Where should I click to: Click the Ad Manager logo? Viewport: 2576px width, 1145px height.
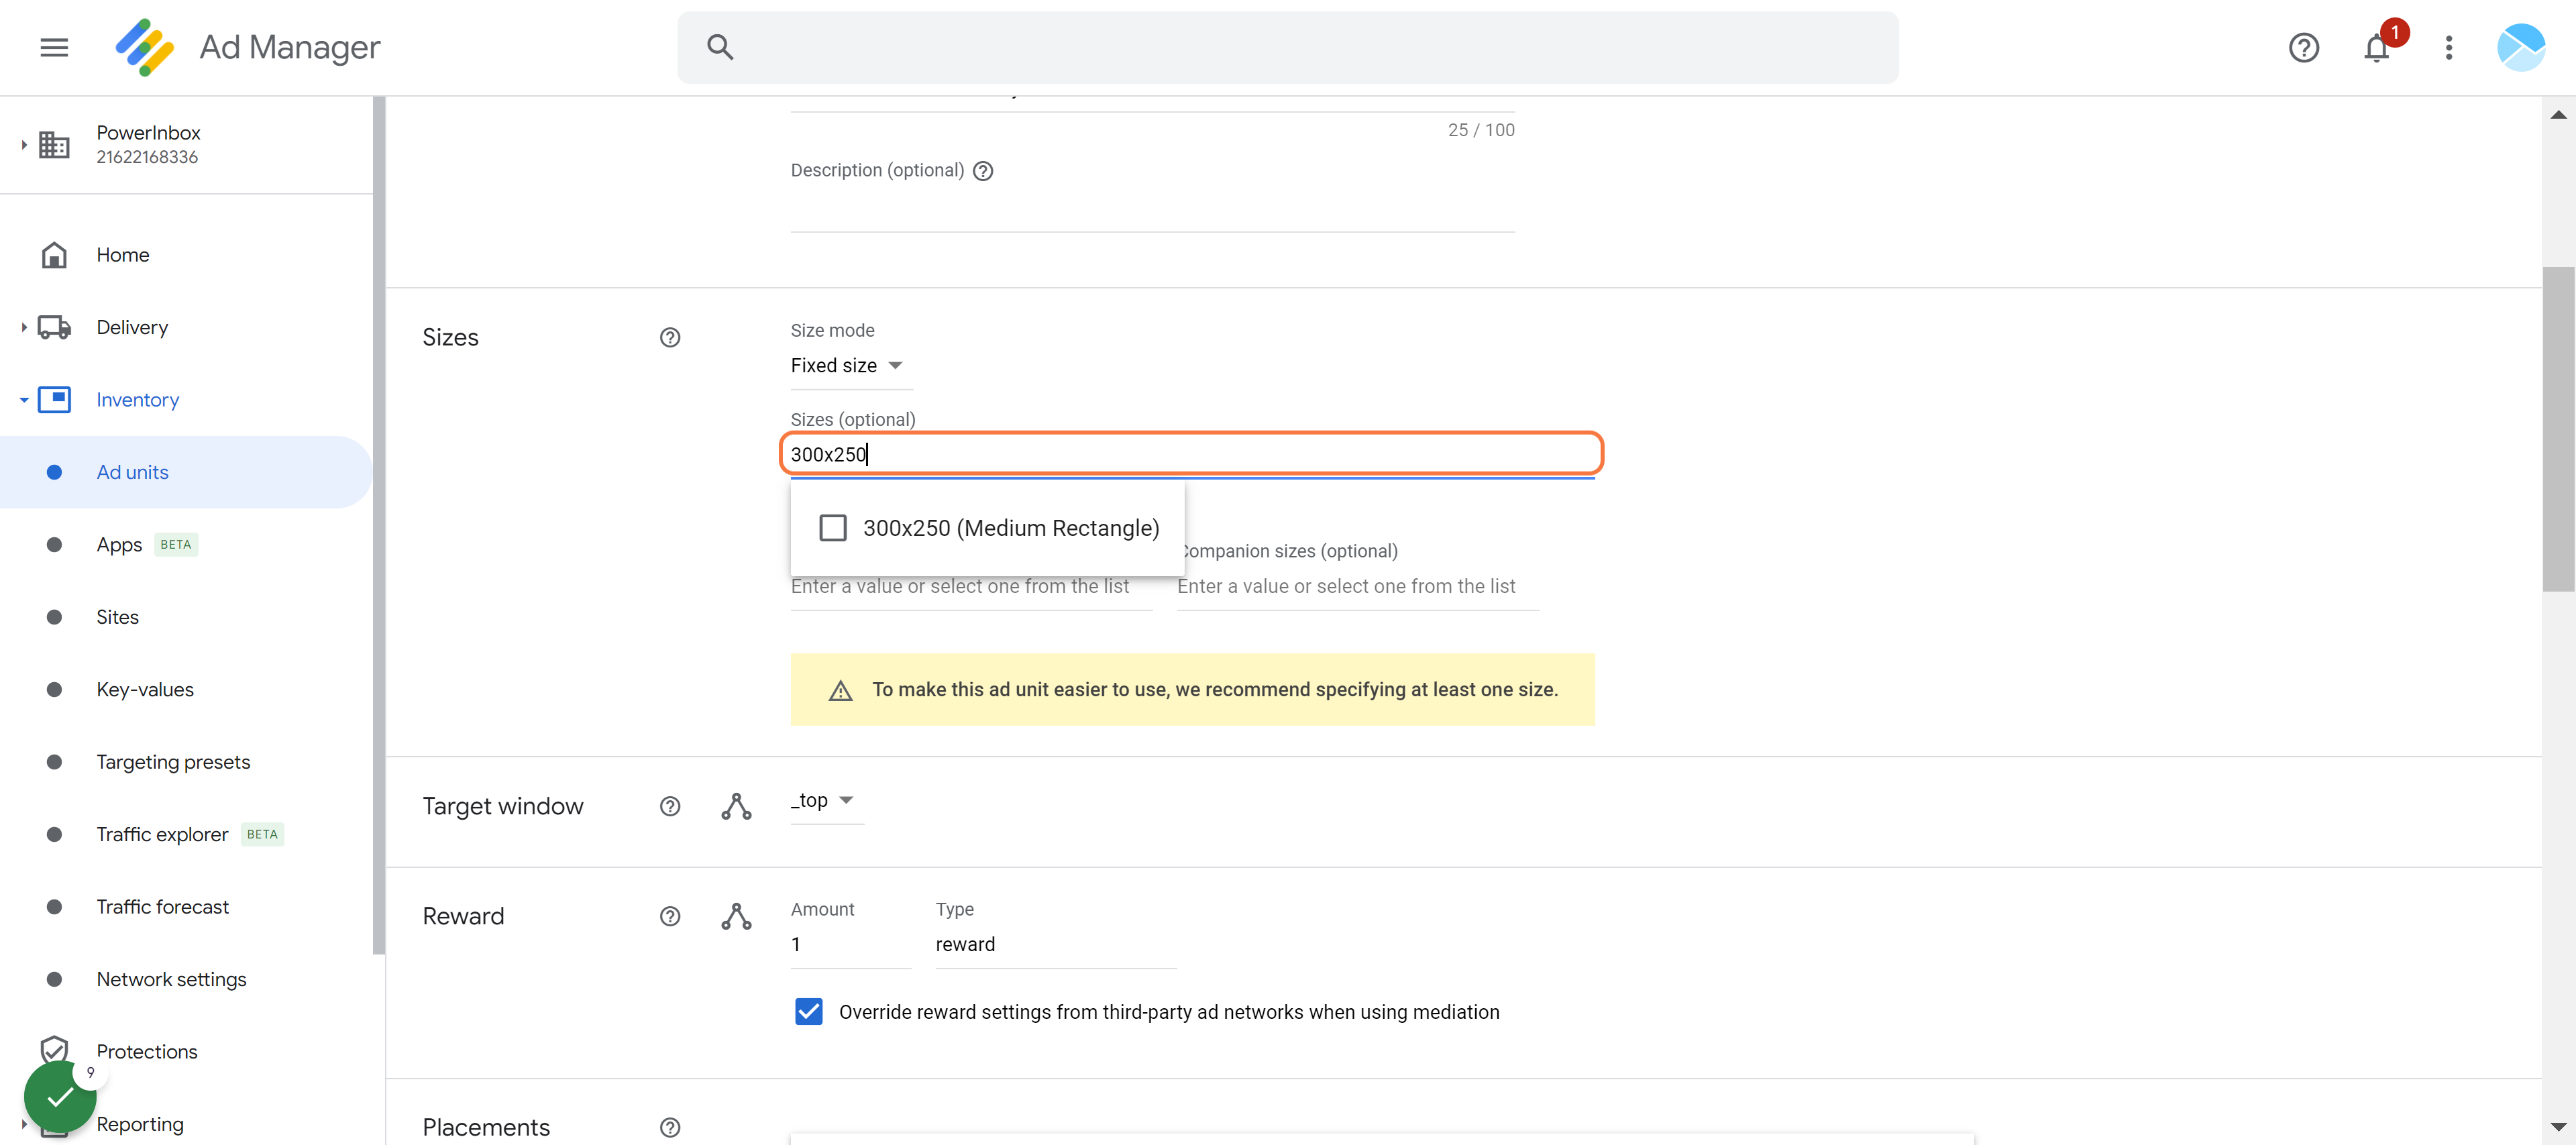pos(145,47)
